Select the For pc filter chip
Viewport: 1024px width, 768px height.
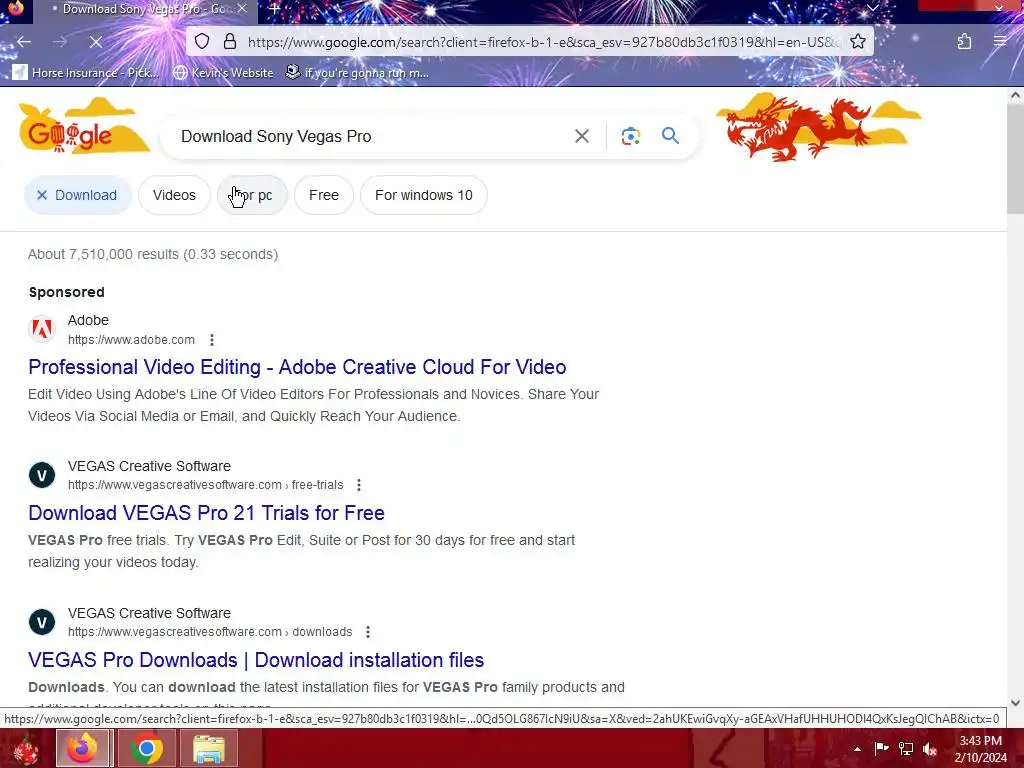click(252, 195)
